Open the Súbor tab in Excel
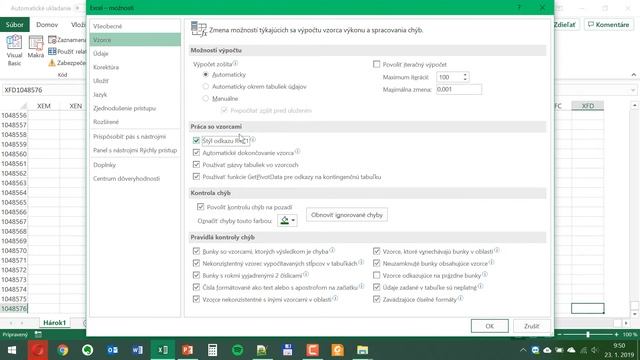The image size is (640, 360). coord(15,24)
